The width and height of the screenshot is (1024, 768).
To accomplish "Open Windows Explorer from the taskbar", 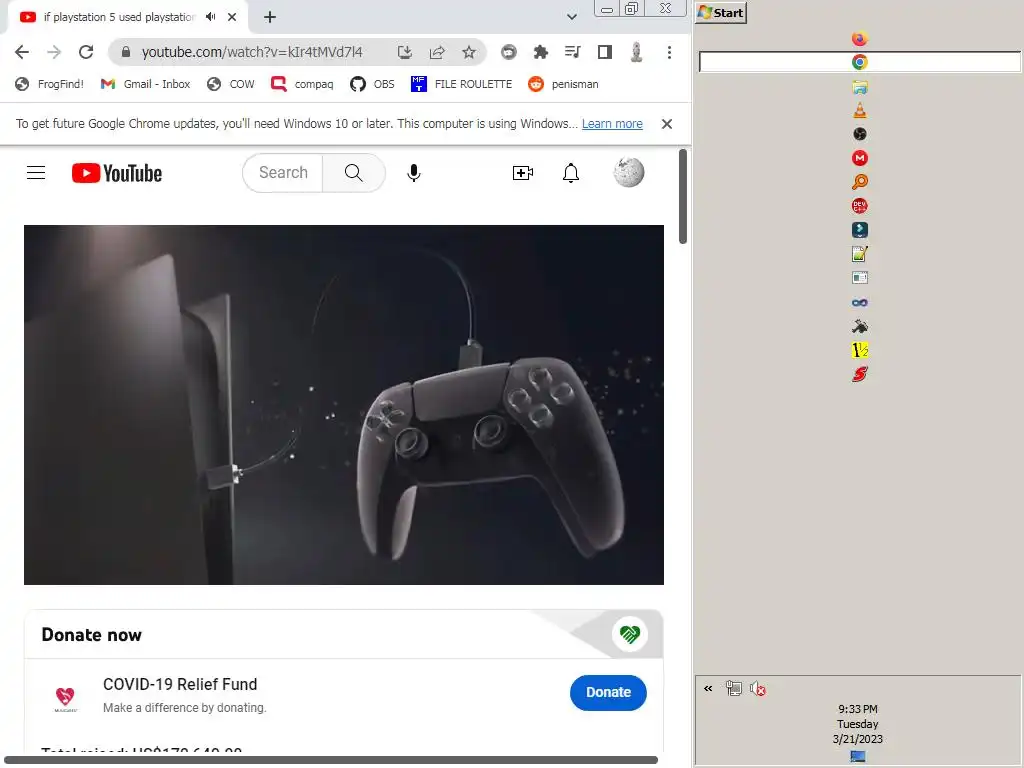I will (x=859, y=86).
